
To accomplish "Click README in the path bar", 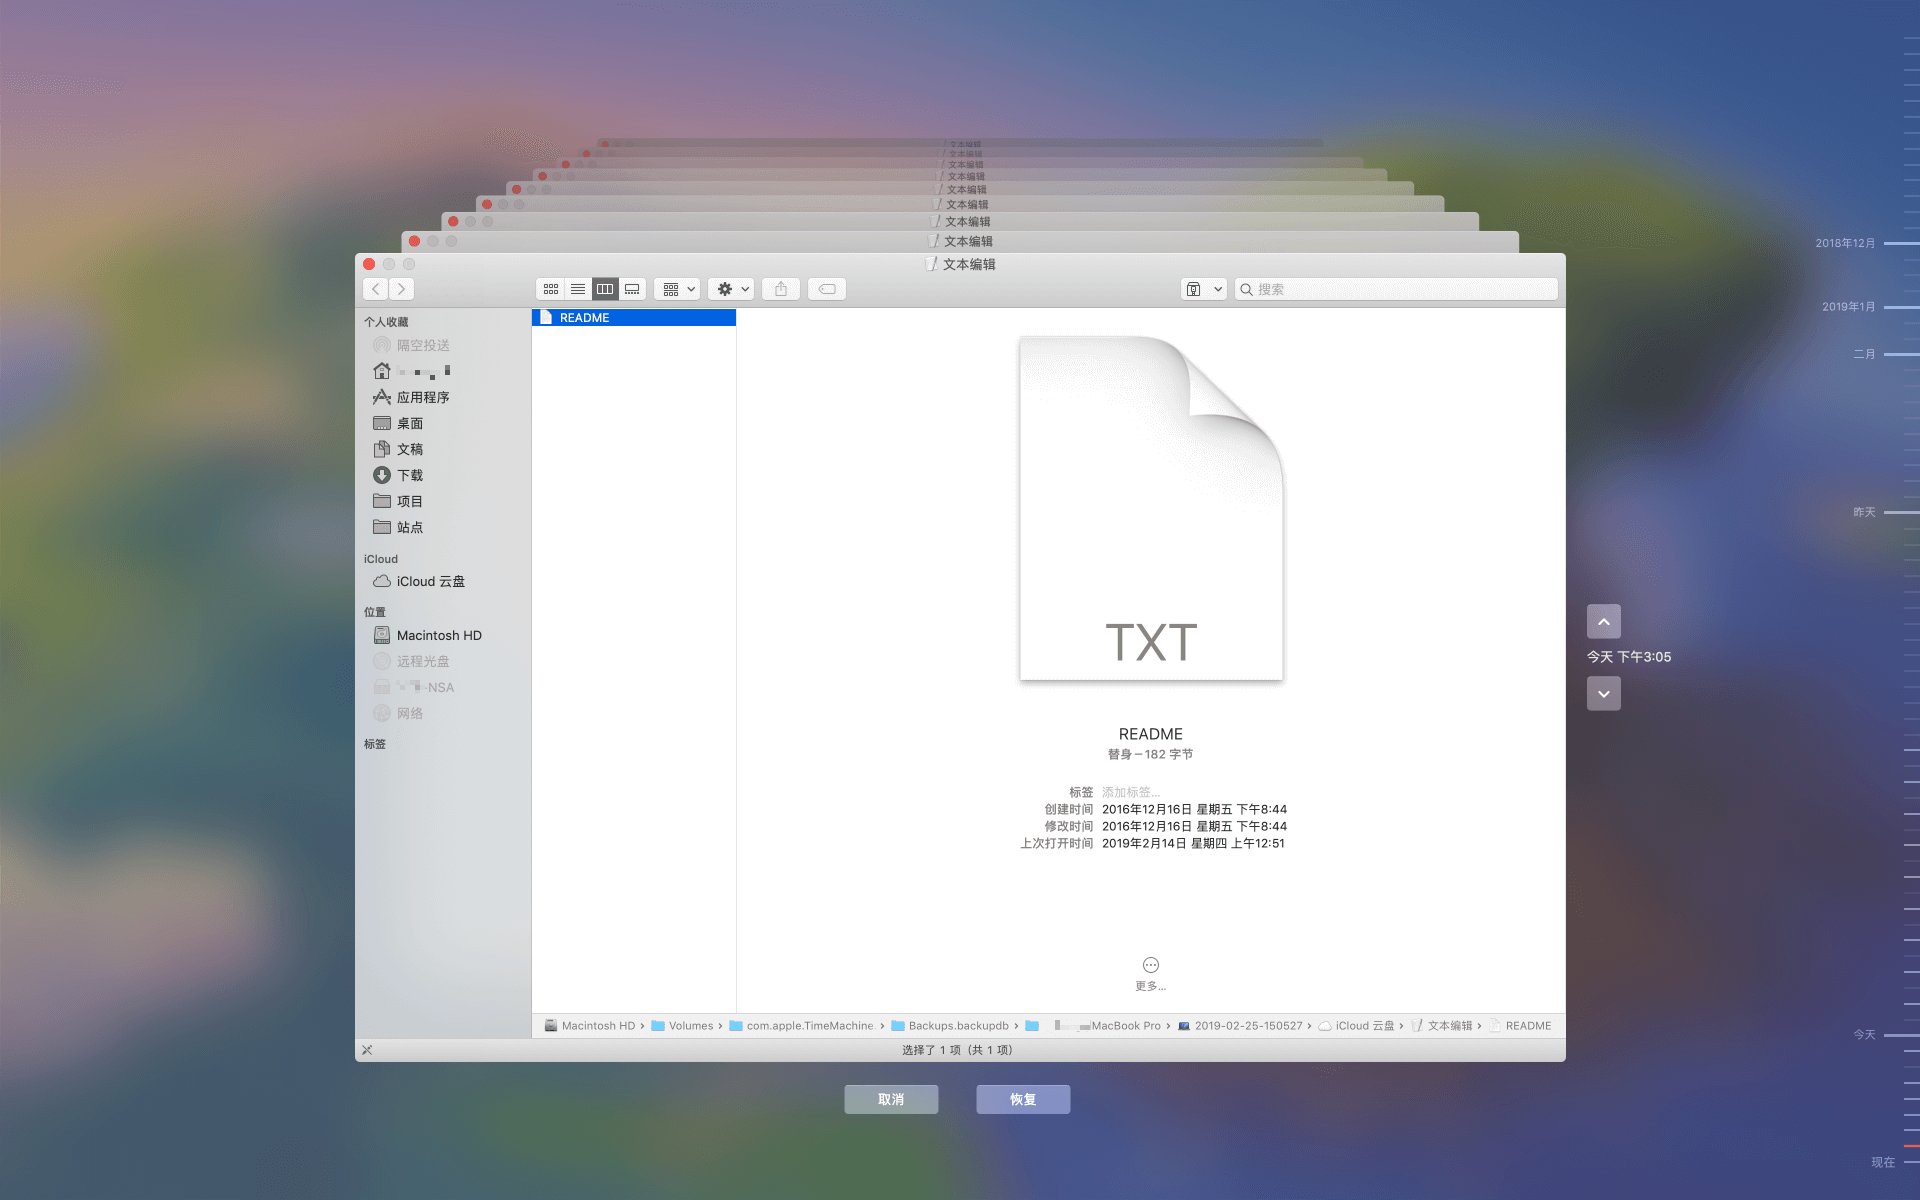I will (x=1520, y=1025).
